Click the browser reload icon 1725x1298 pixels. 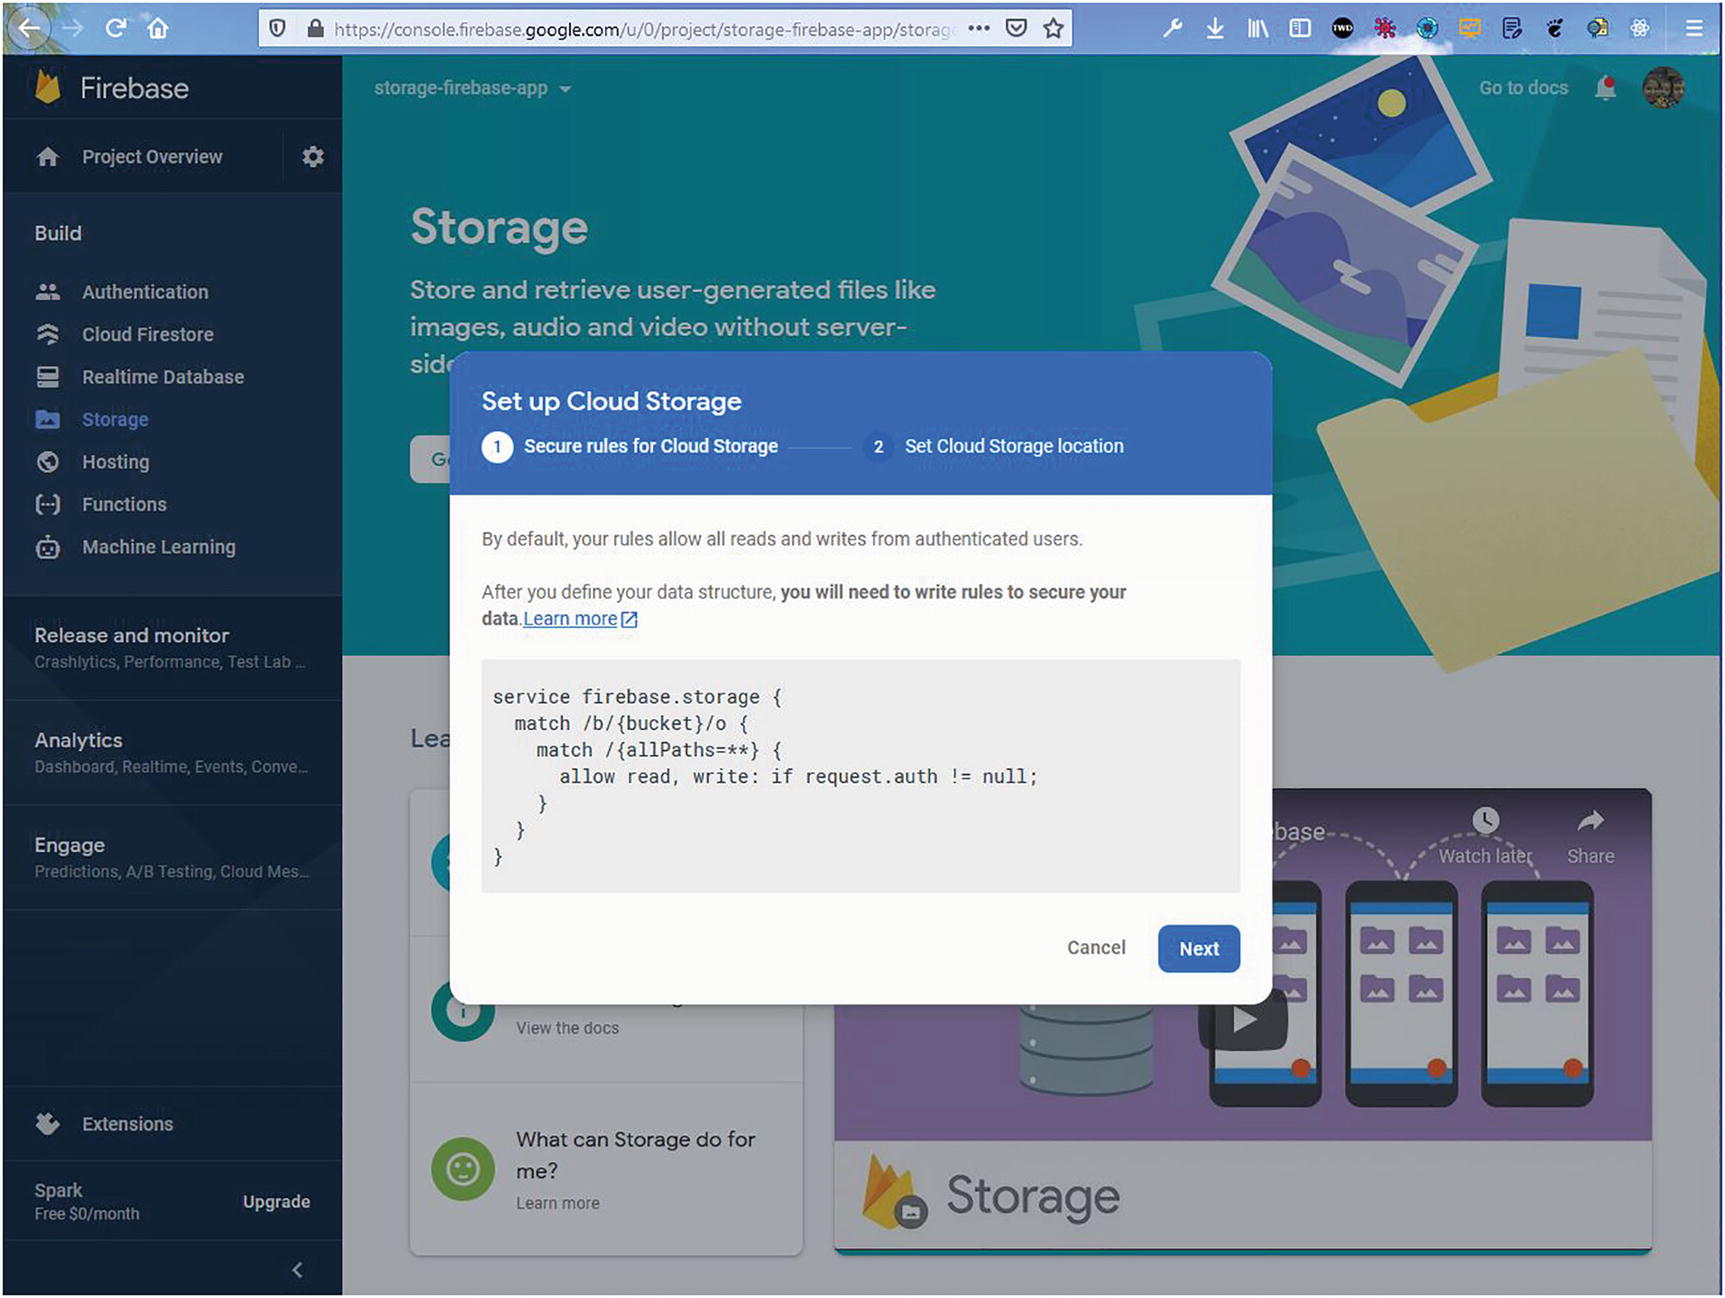[115, 29]
